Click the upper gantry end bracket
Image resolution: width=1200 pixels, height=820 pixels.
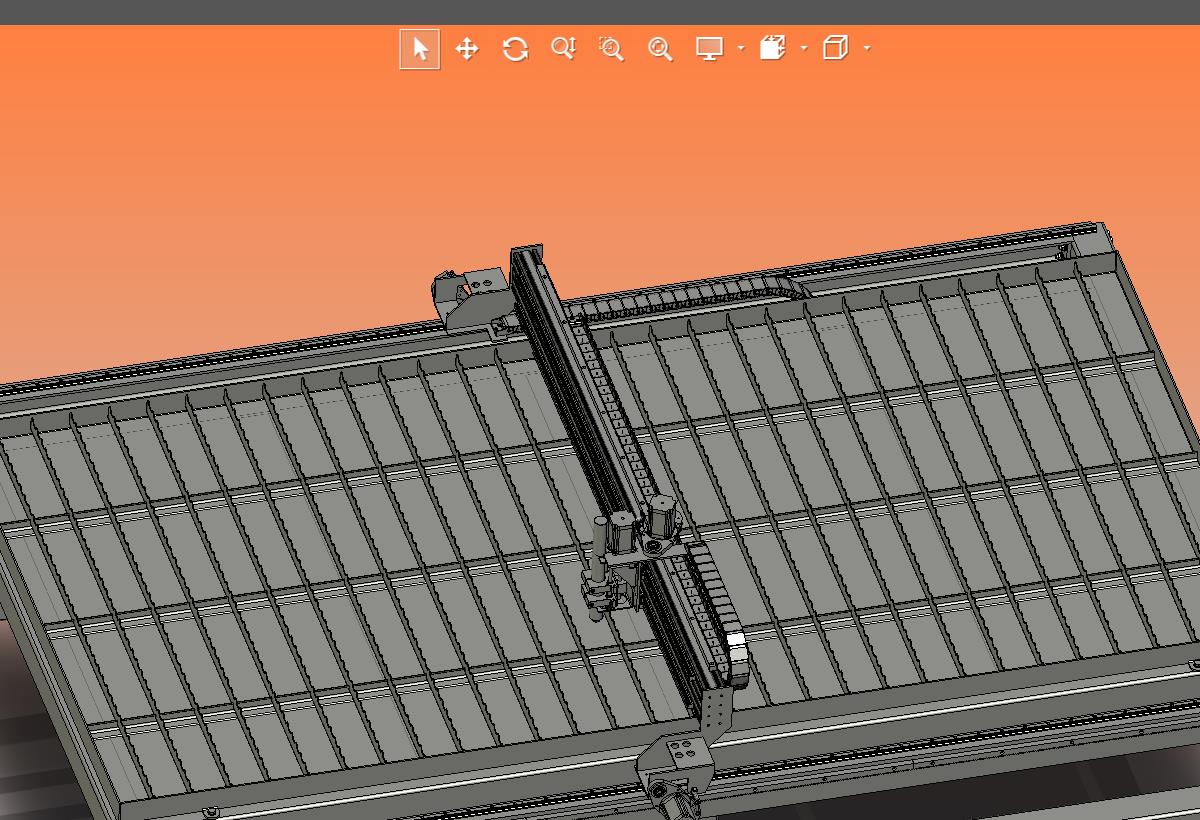[x=472, y=298]
